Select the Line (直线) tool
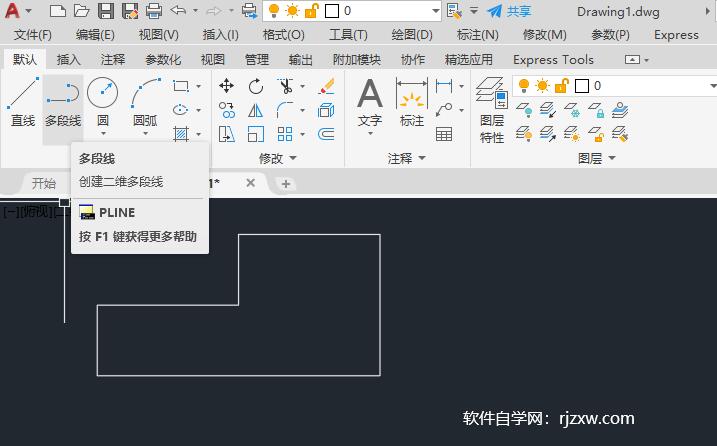Viewport: 717px width, 446px height. 23,102
